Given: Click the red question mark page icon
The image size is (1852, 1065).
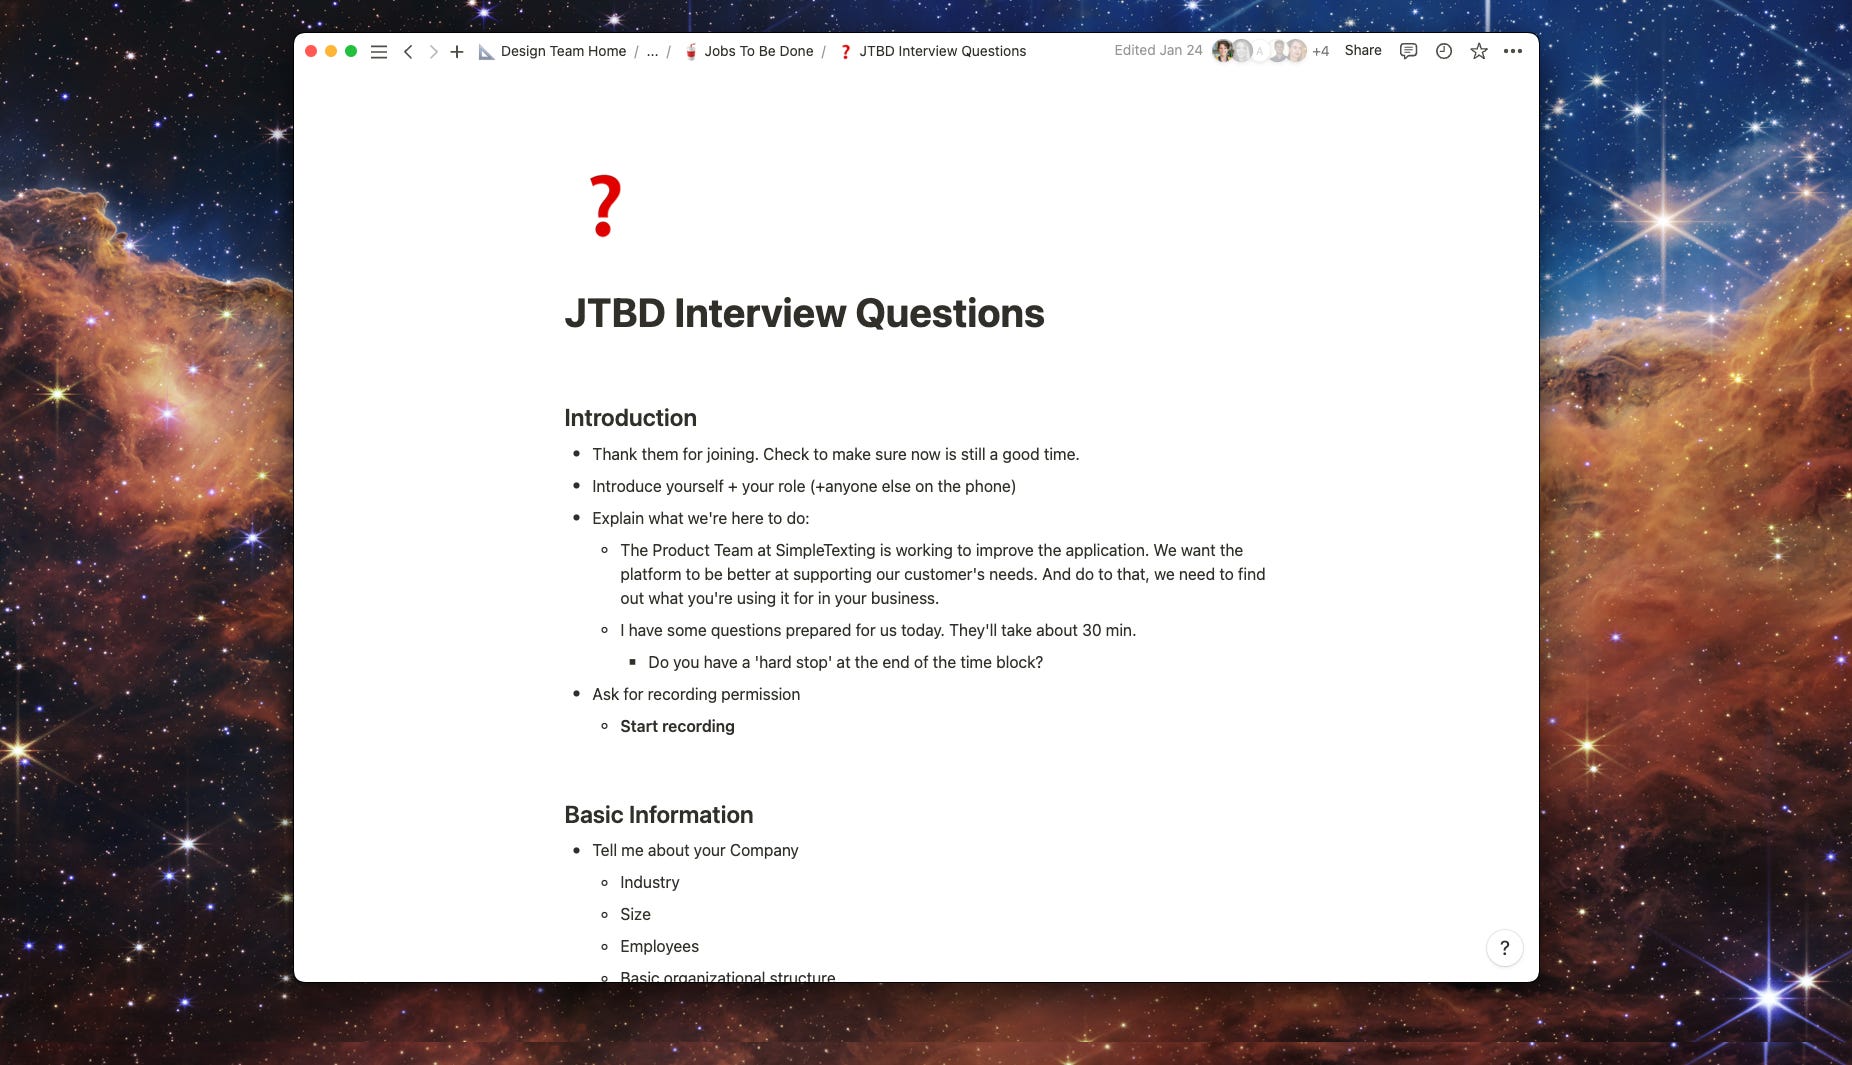Looking at the screenshot, I should pos(605,206).
